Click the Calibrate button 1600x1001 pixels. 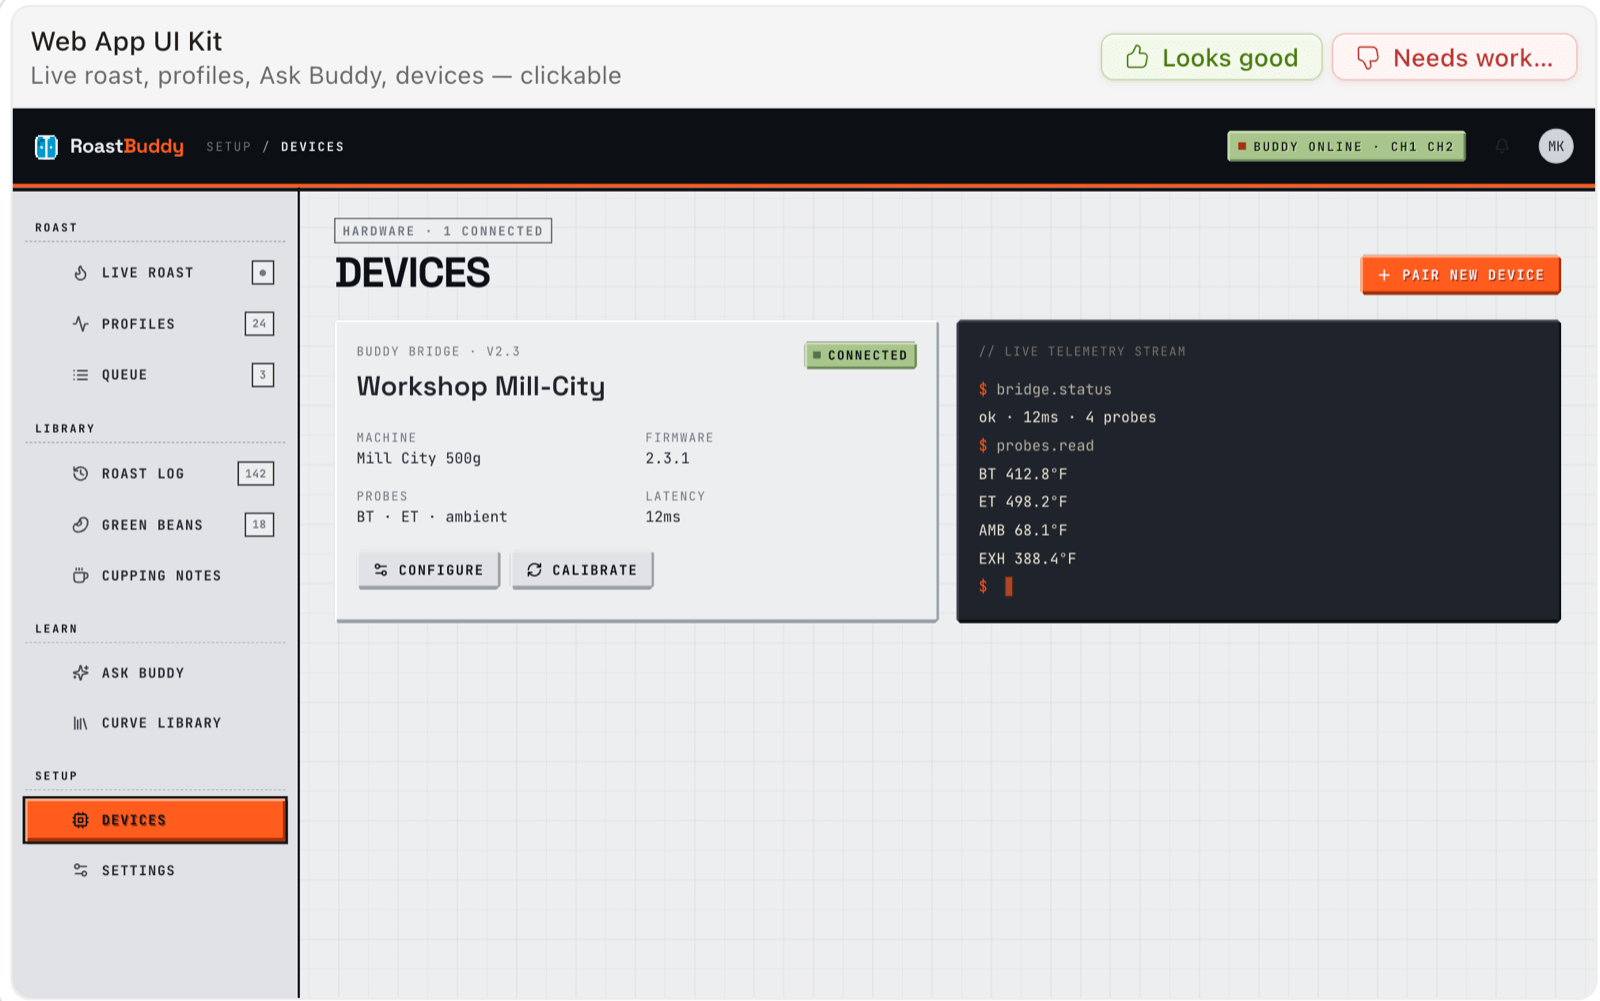(582, 570)
